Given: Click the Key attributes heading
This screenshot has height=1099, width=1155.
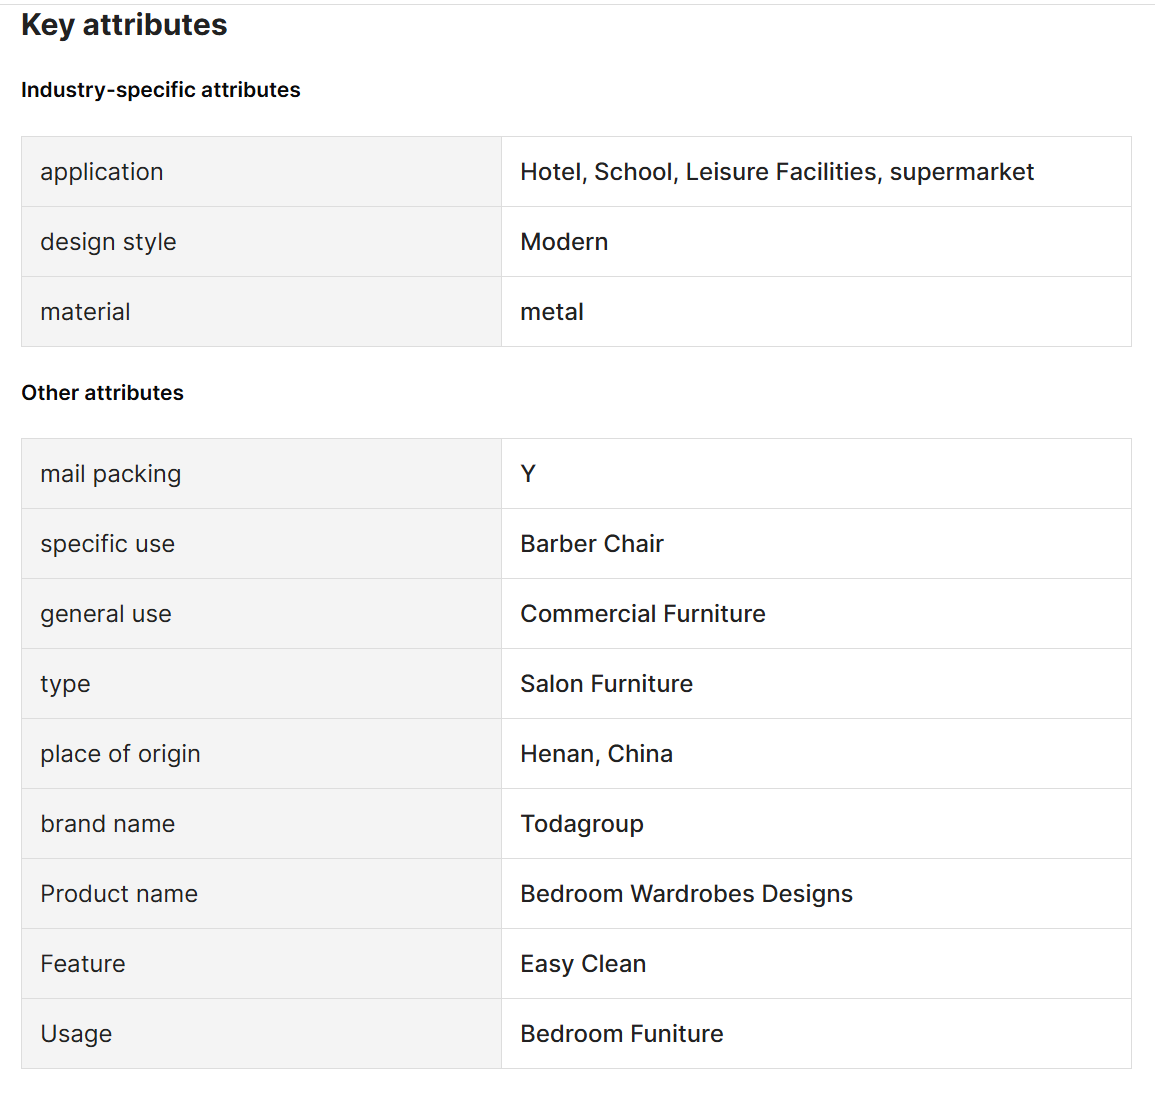Looking at the screenshot, I should (x=124, y=25).
